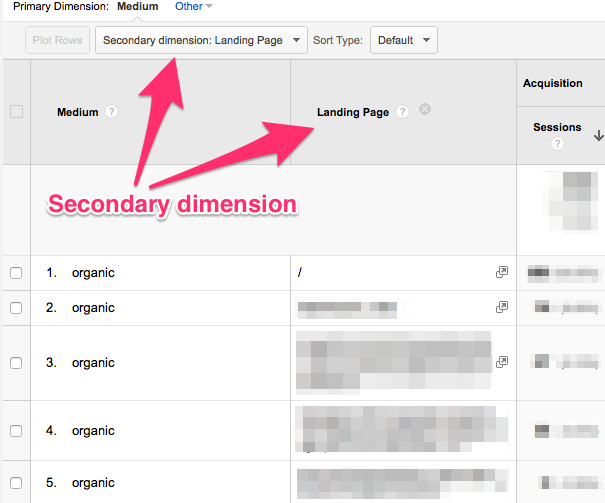Open landing page link in row 3

point(502,362)
